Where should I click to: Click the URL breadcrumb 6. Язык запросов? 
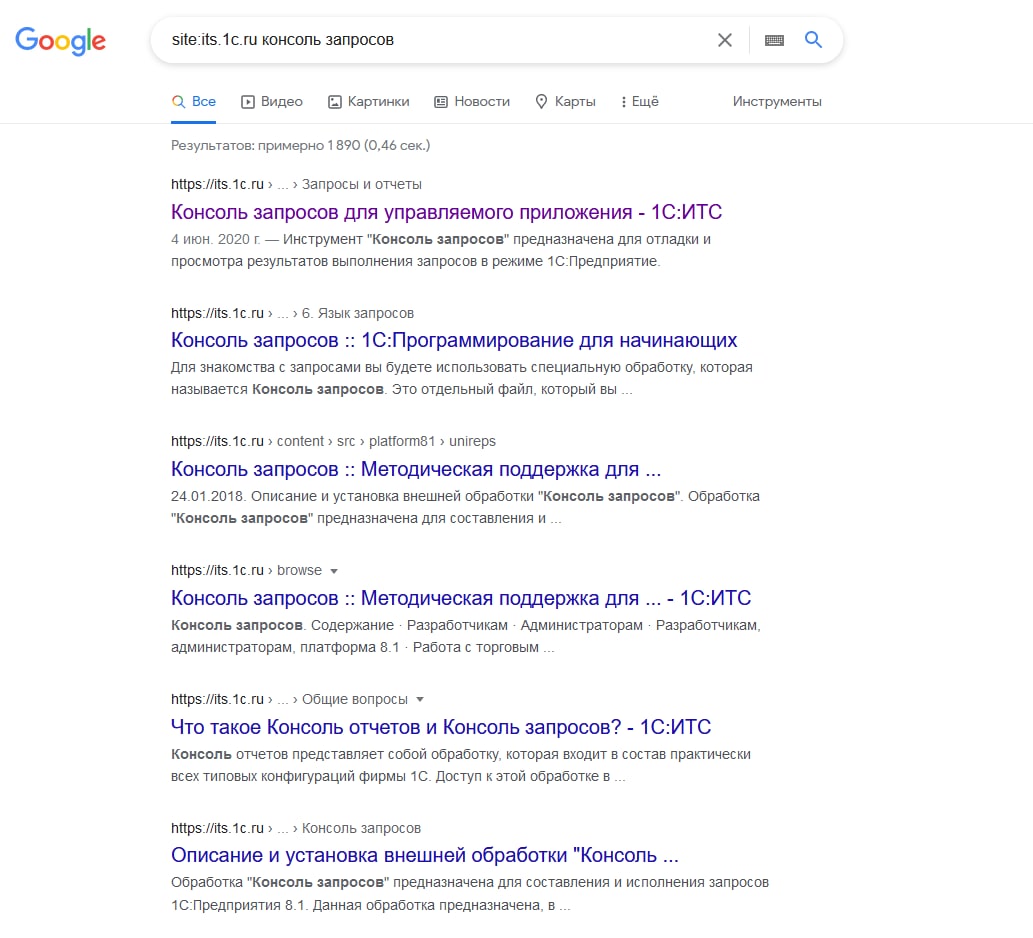click(358, 314)
